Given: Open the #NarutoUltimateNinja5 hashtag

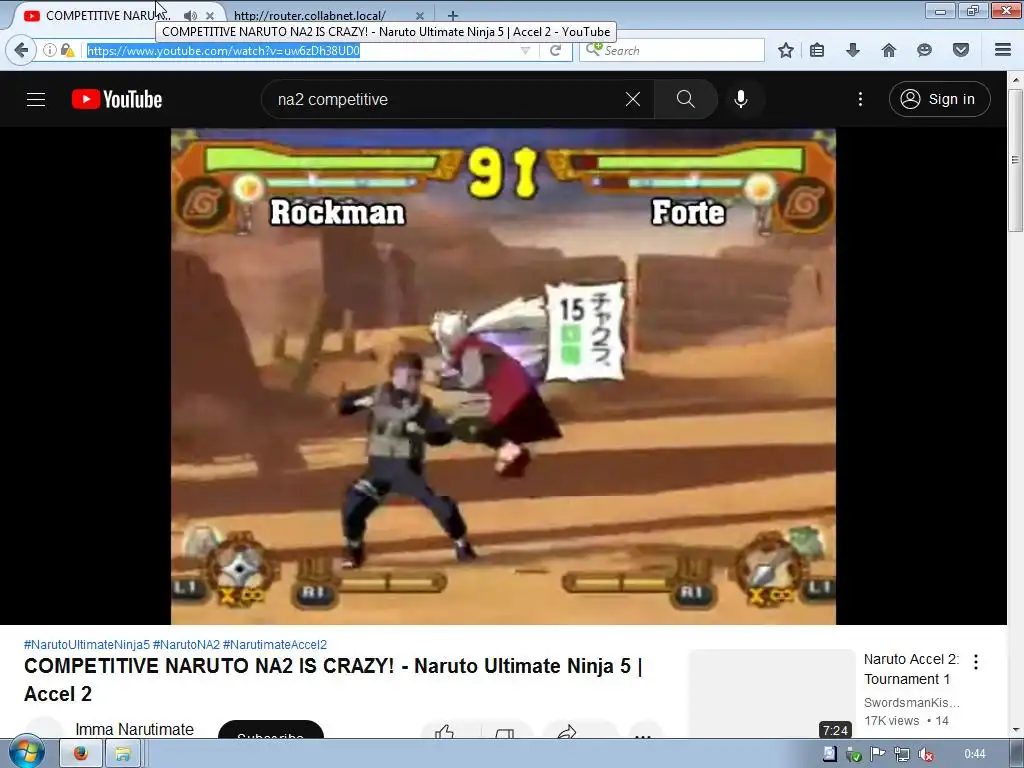Looking at the screenshot, I should pos(87,645).
